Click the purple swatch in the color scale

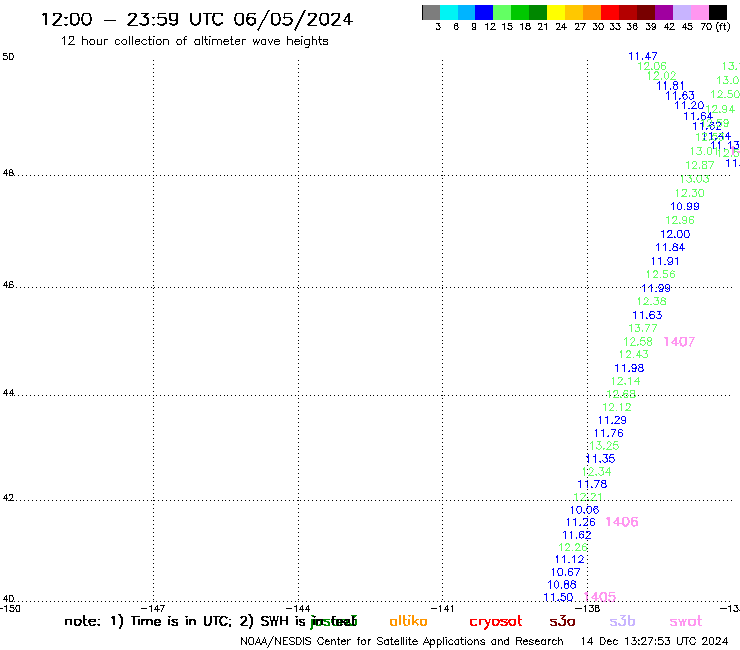tap(664, 12)
